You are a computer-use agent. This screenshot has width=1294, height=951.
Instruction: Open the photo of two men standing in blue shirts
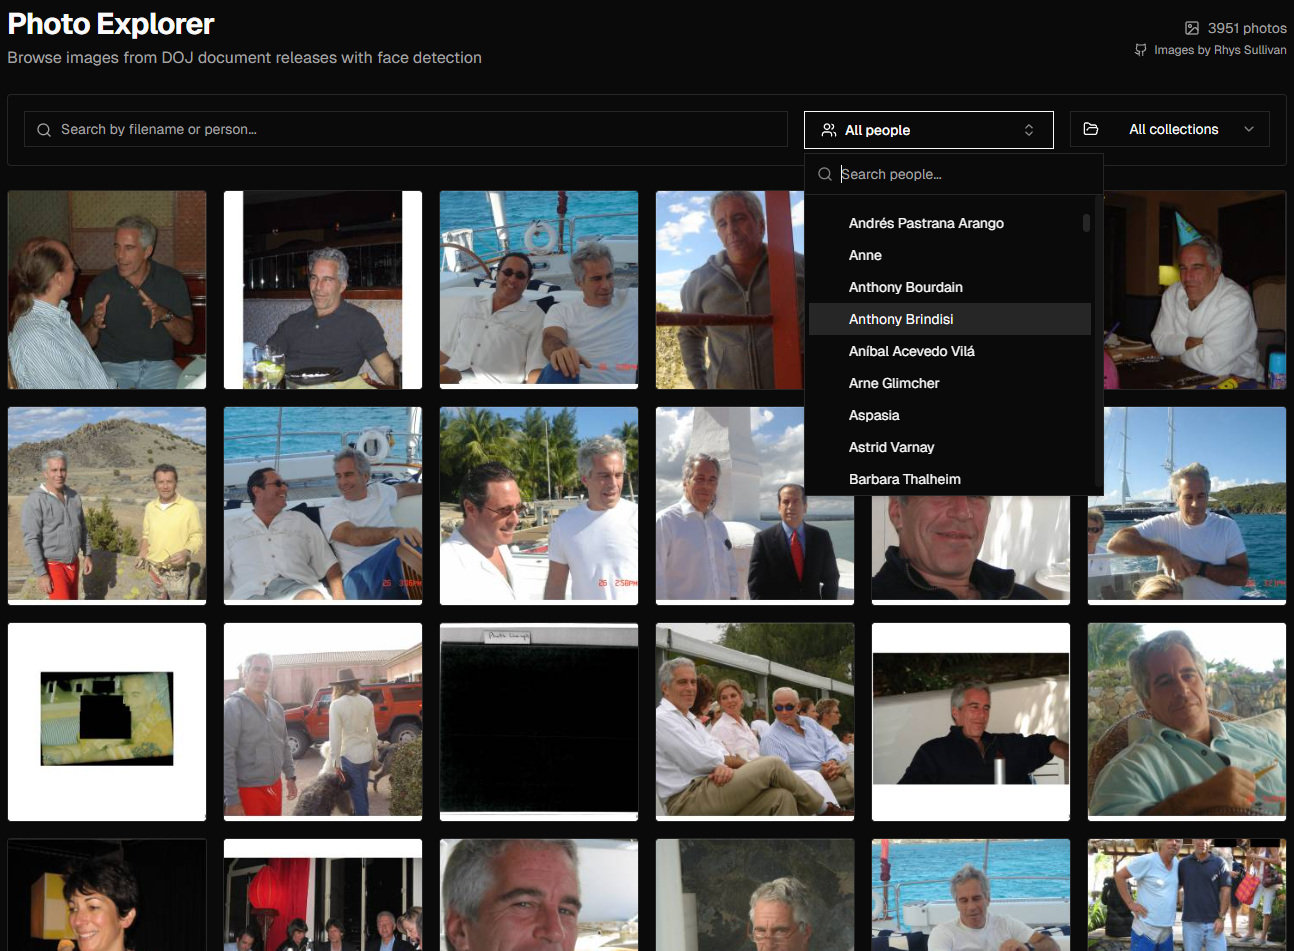[1187, 895]
